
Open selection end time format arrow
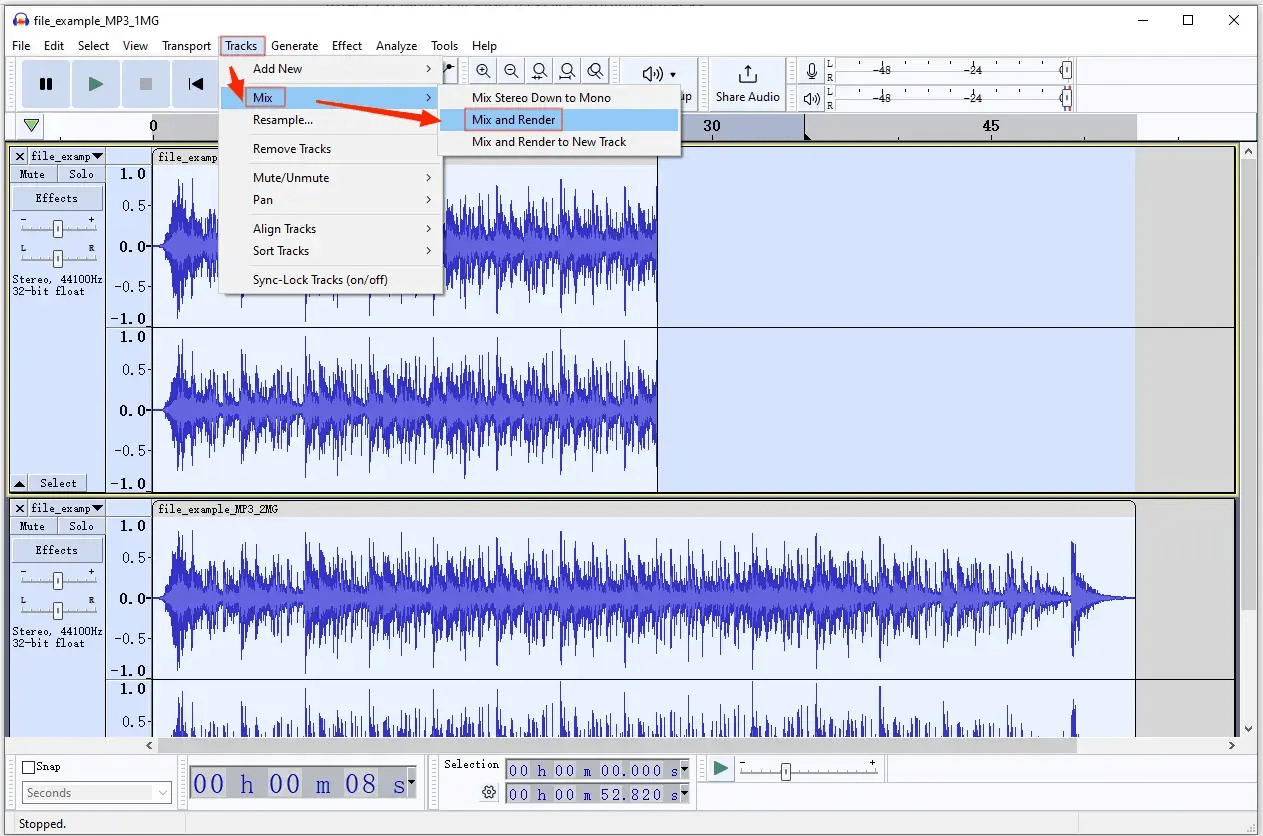click(685, 795)
